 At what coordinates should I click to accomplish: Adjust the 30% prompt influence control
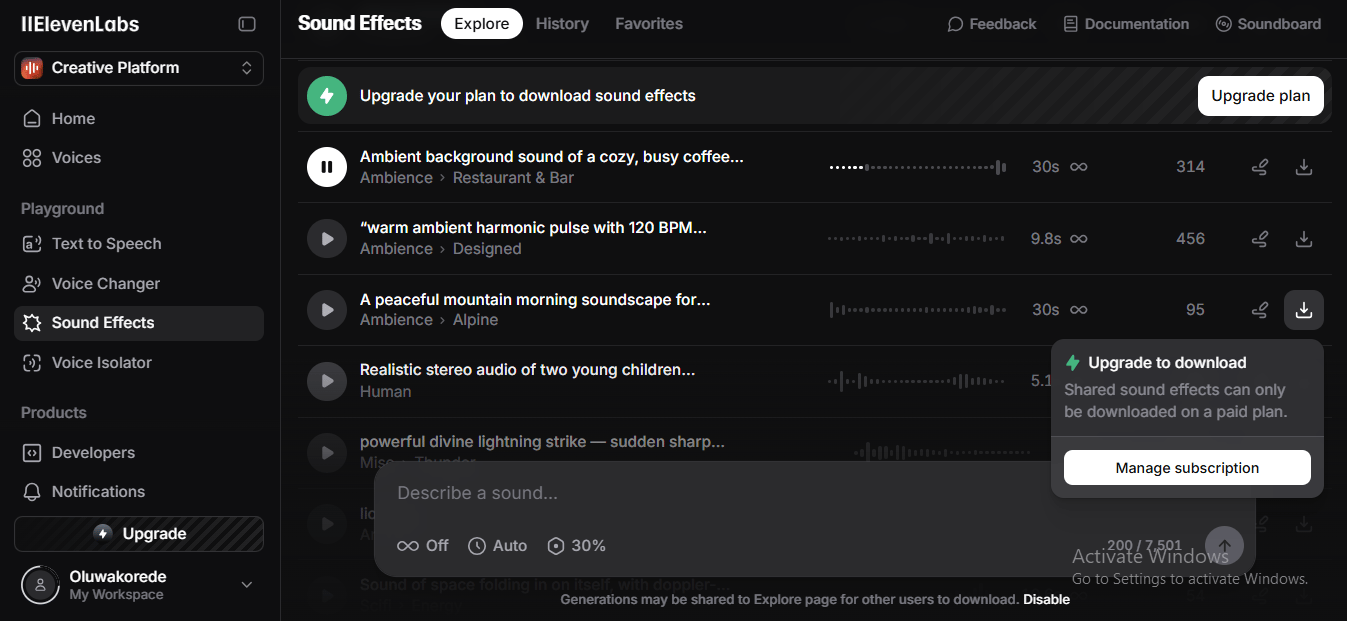(577, 546)
